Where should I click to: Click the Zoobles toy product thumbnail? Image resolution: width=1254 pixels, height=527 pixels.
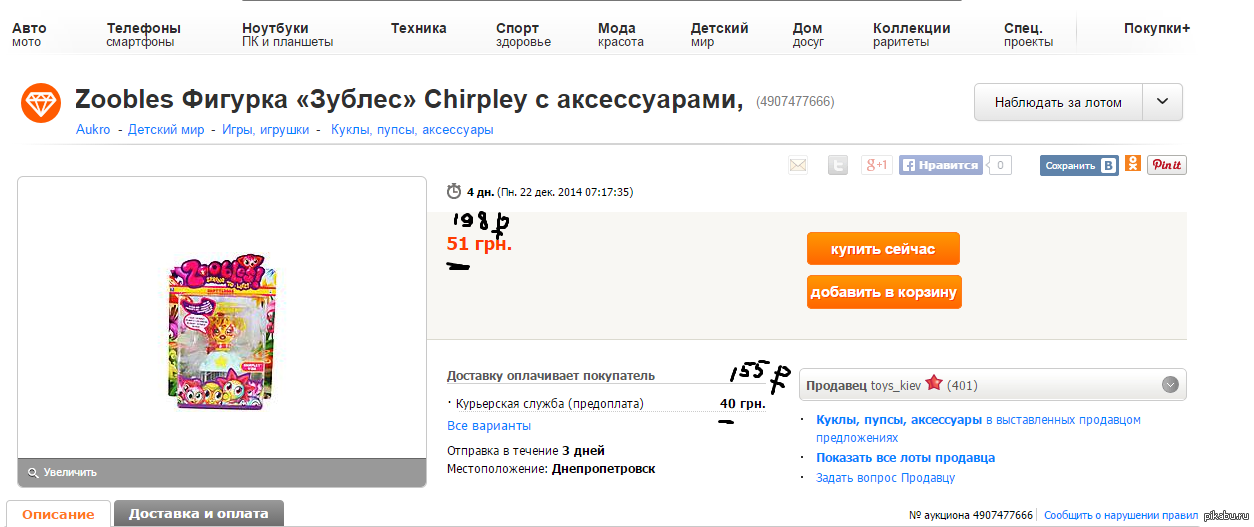tap(221, 333)
